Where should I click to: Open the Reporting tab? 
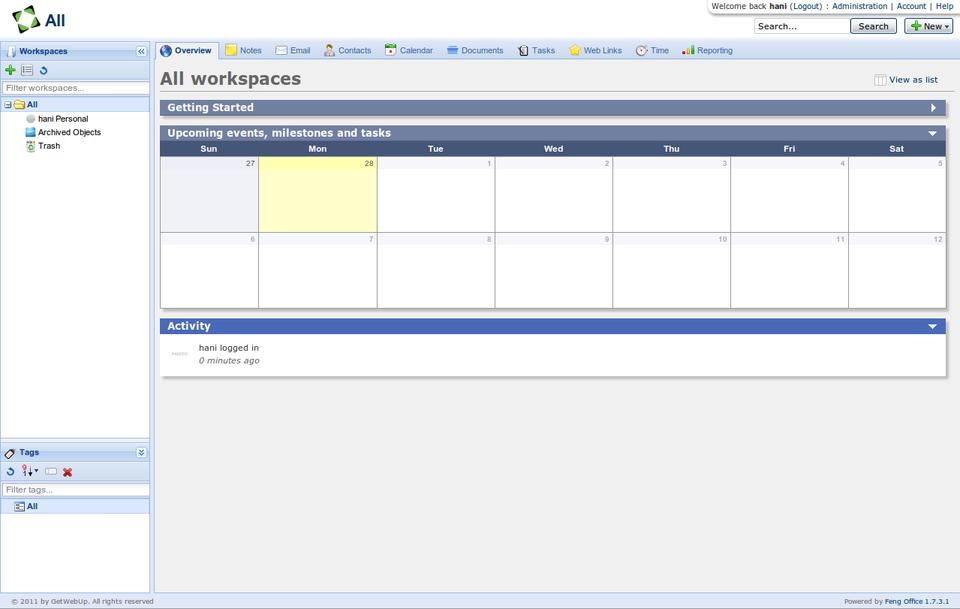pos(707,51)
